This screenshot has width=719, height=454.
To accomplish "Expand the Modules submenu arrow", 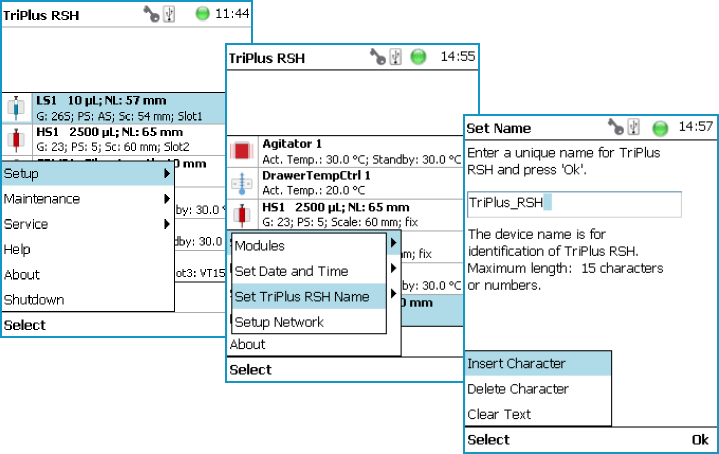I will pyautogui.click(x=393, y=243).
